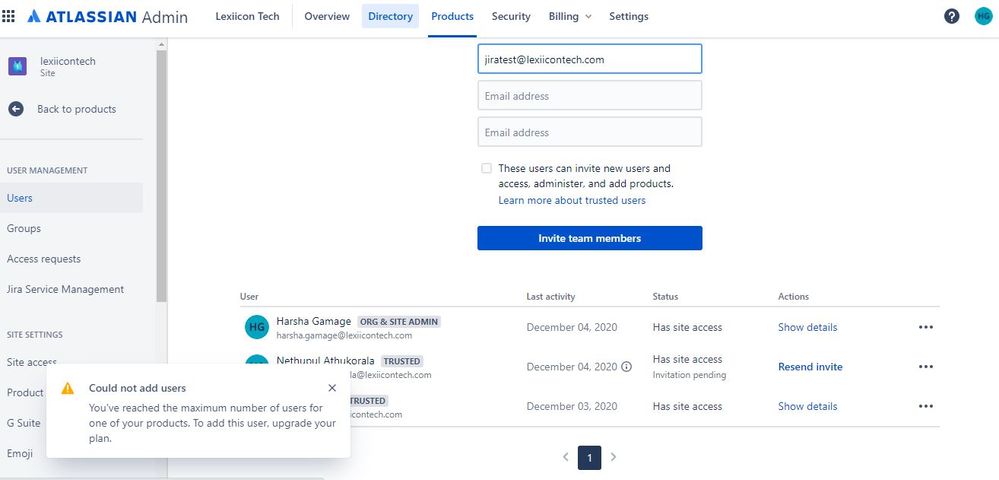
Task: Click the Nethupul Athukorala user name
Action: pos(326,361)
